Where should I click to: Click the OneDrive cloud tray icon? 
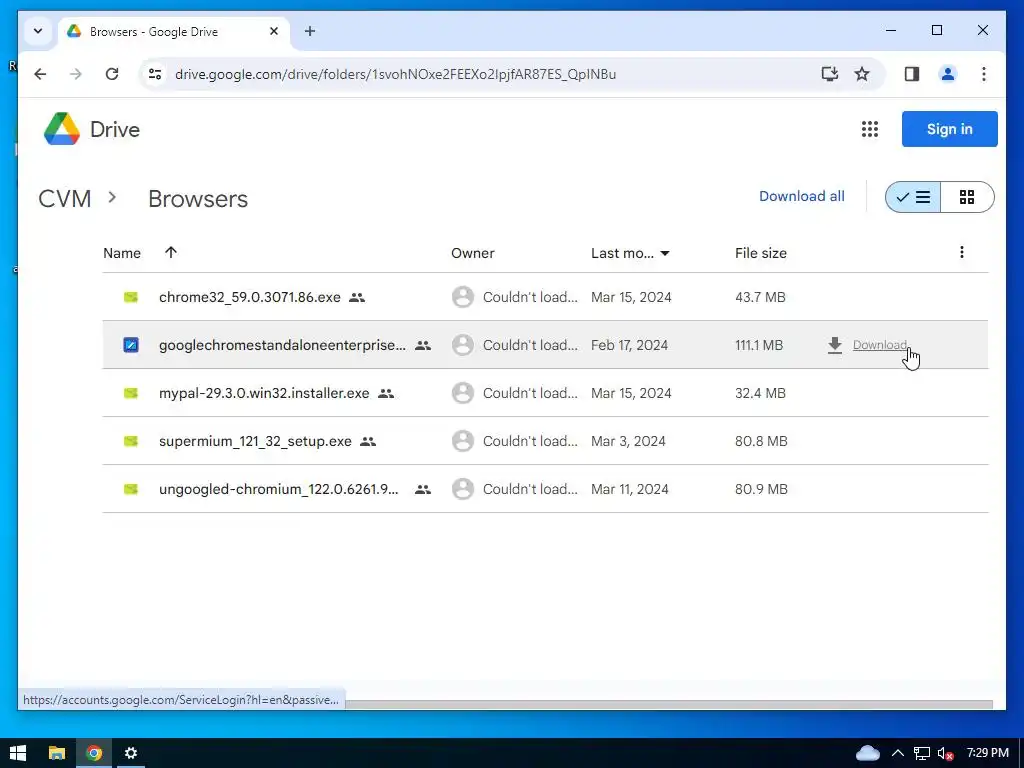point(867,753)
